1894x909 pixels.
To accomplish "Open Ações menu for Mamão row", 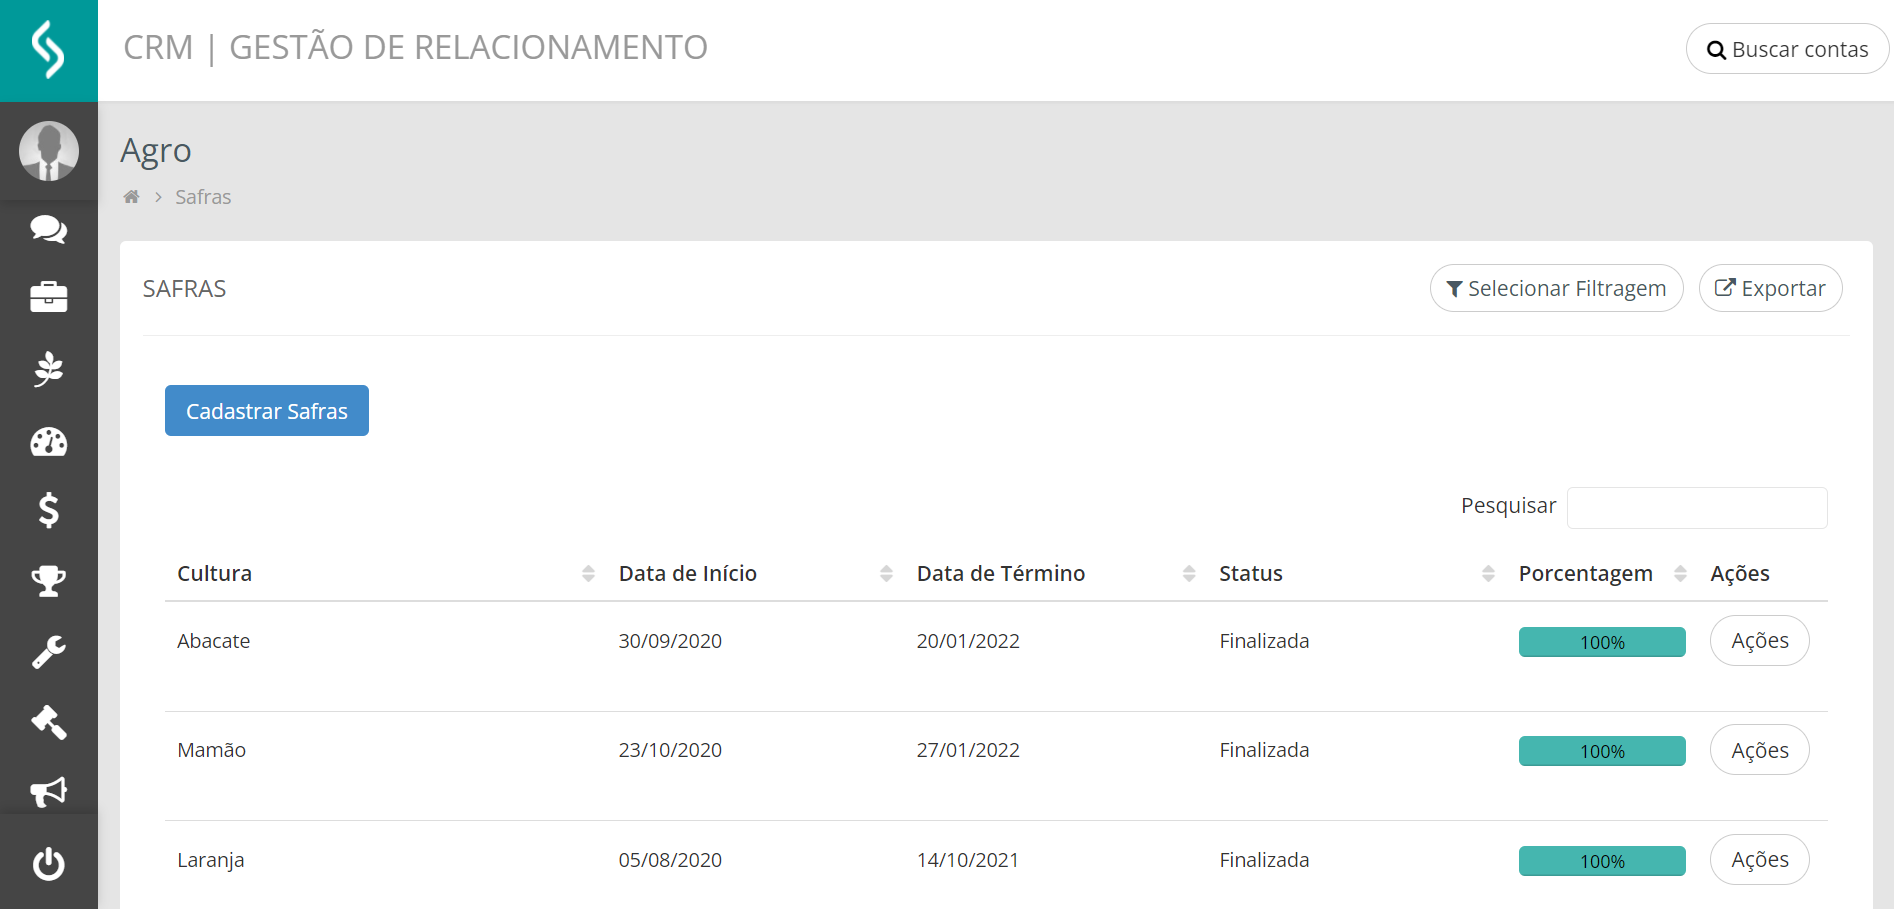I will (1759, 750).
